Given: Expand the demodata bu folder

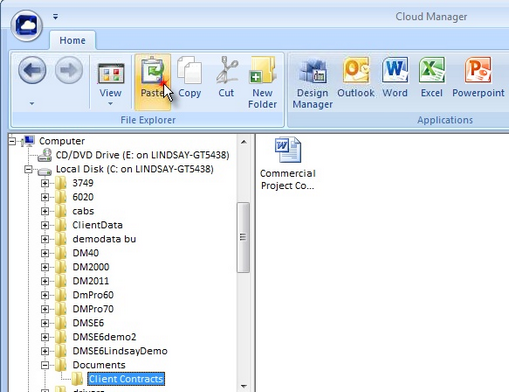Looking at the screenshot, I should pos(45,239).
